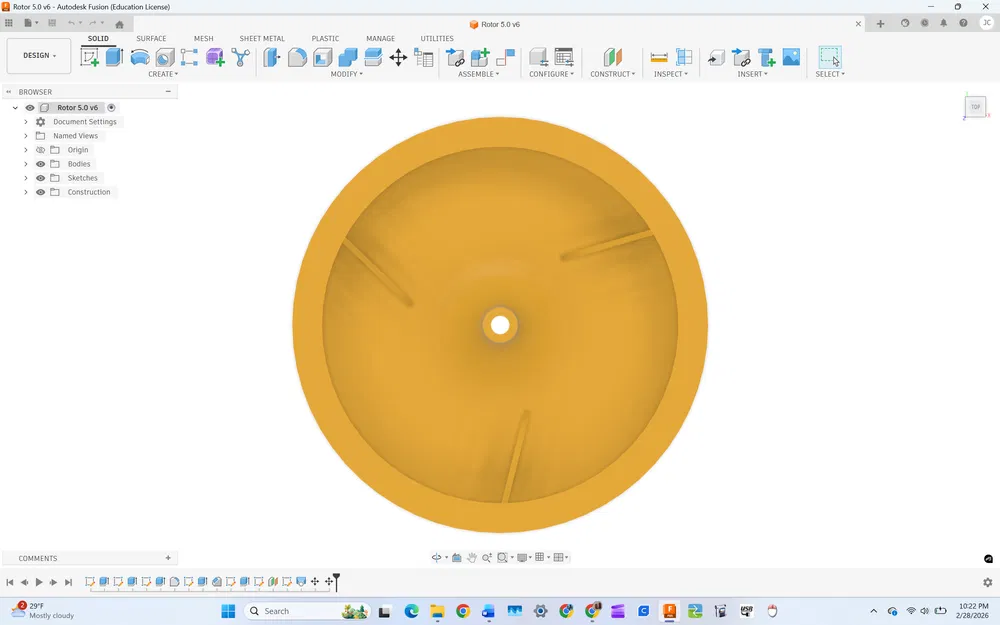
Task: Expand the Bodies folder
Action: coord(26,164)
